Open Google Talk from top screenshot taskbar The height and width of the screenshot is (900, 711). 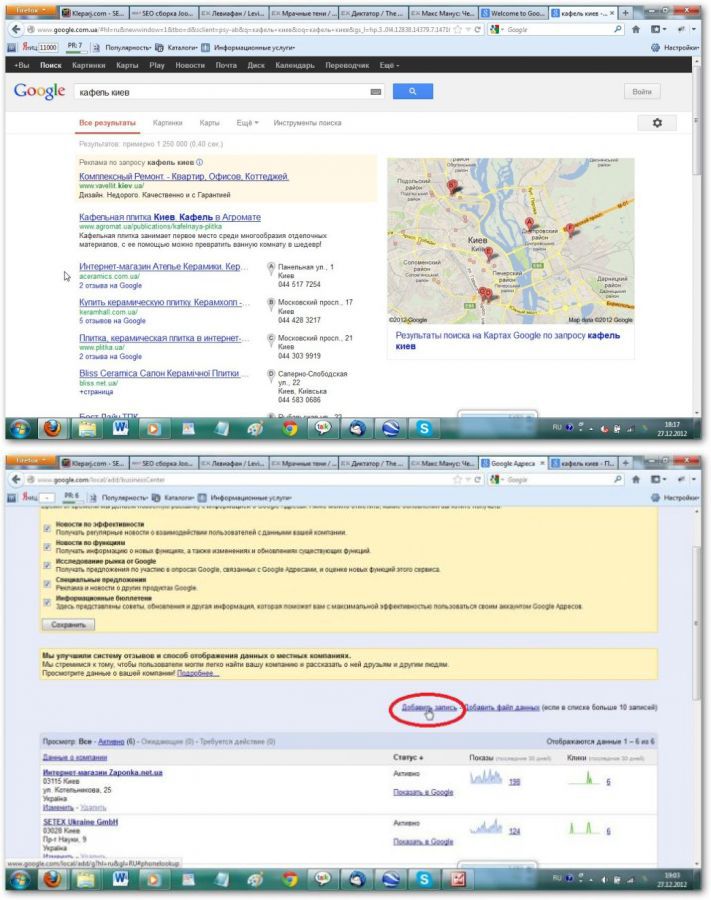point(323,428)
